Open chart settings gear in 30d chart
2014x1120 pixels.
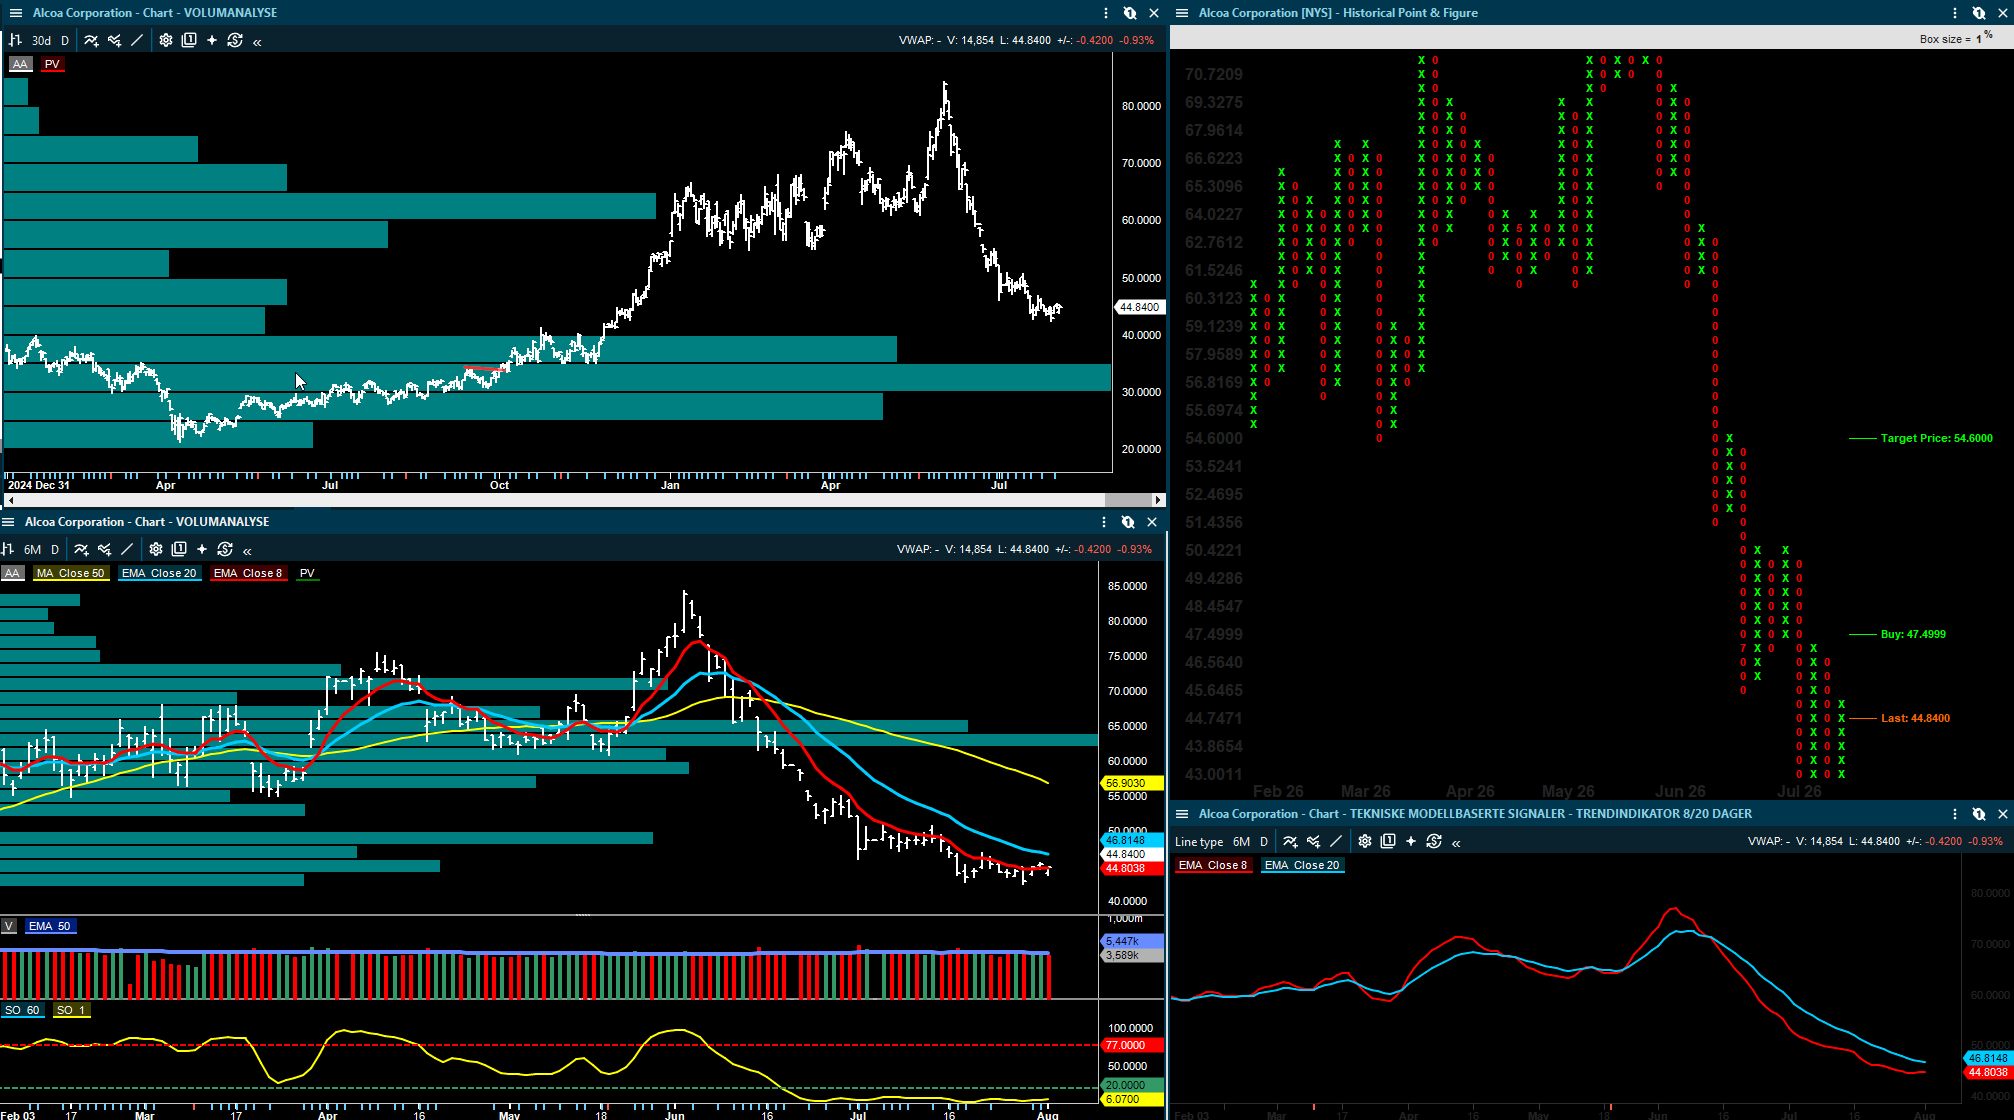tap(166, 40)
